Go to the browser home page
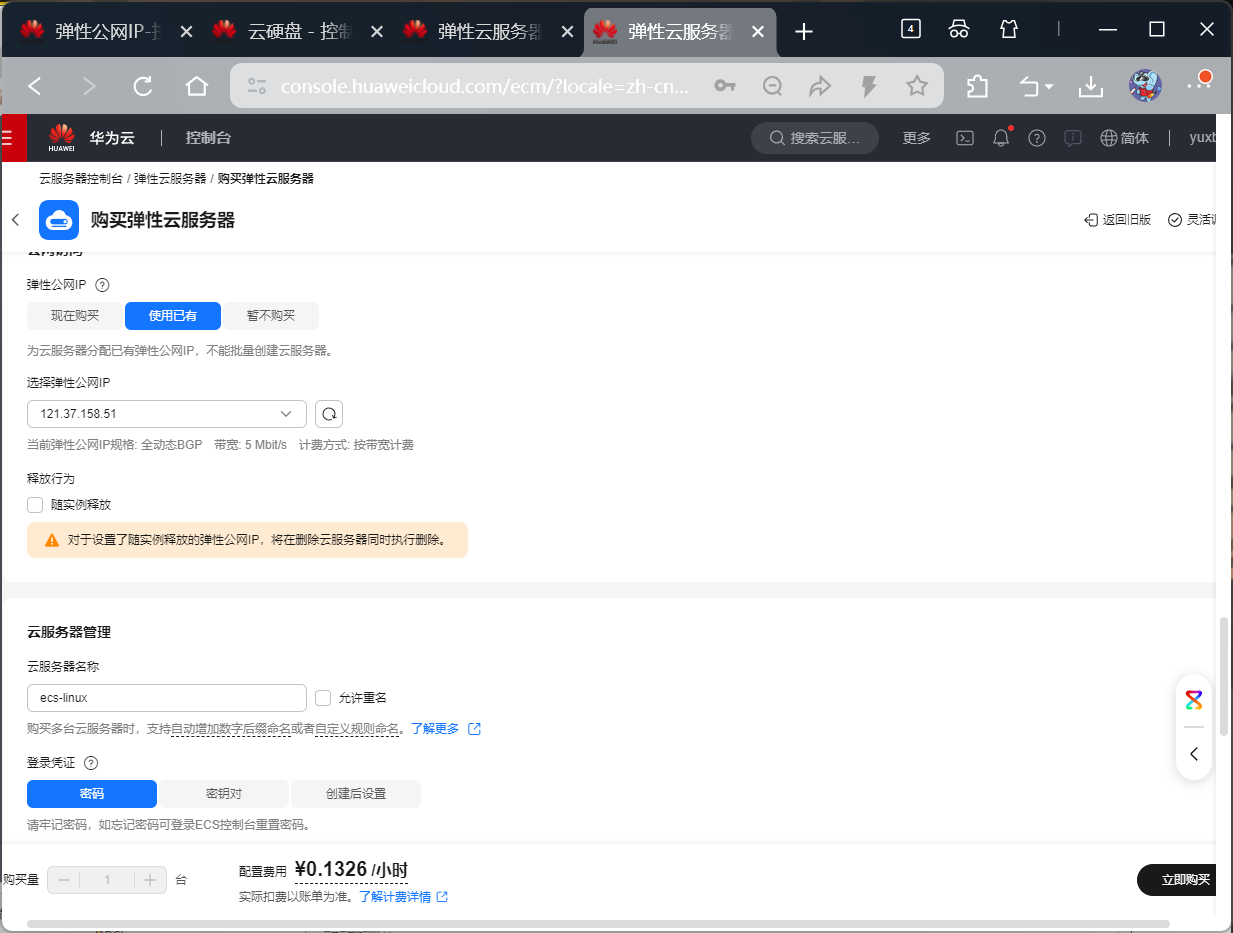Viewport: 1233px width, 933px height. (x=197, y=86)
